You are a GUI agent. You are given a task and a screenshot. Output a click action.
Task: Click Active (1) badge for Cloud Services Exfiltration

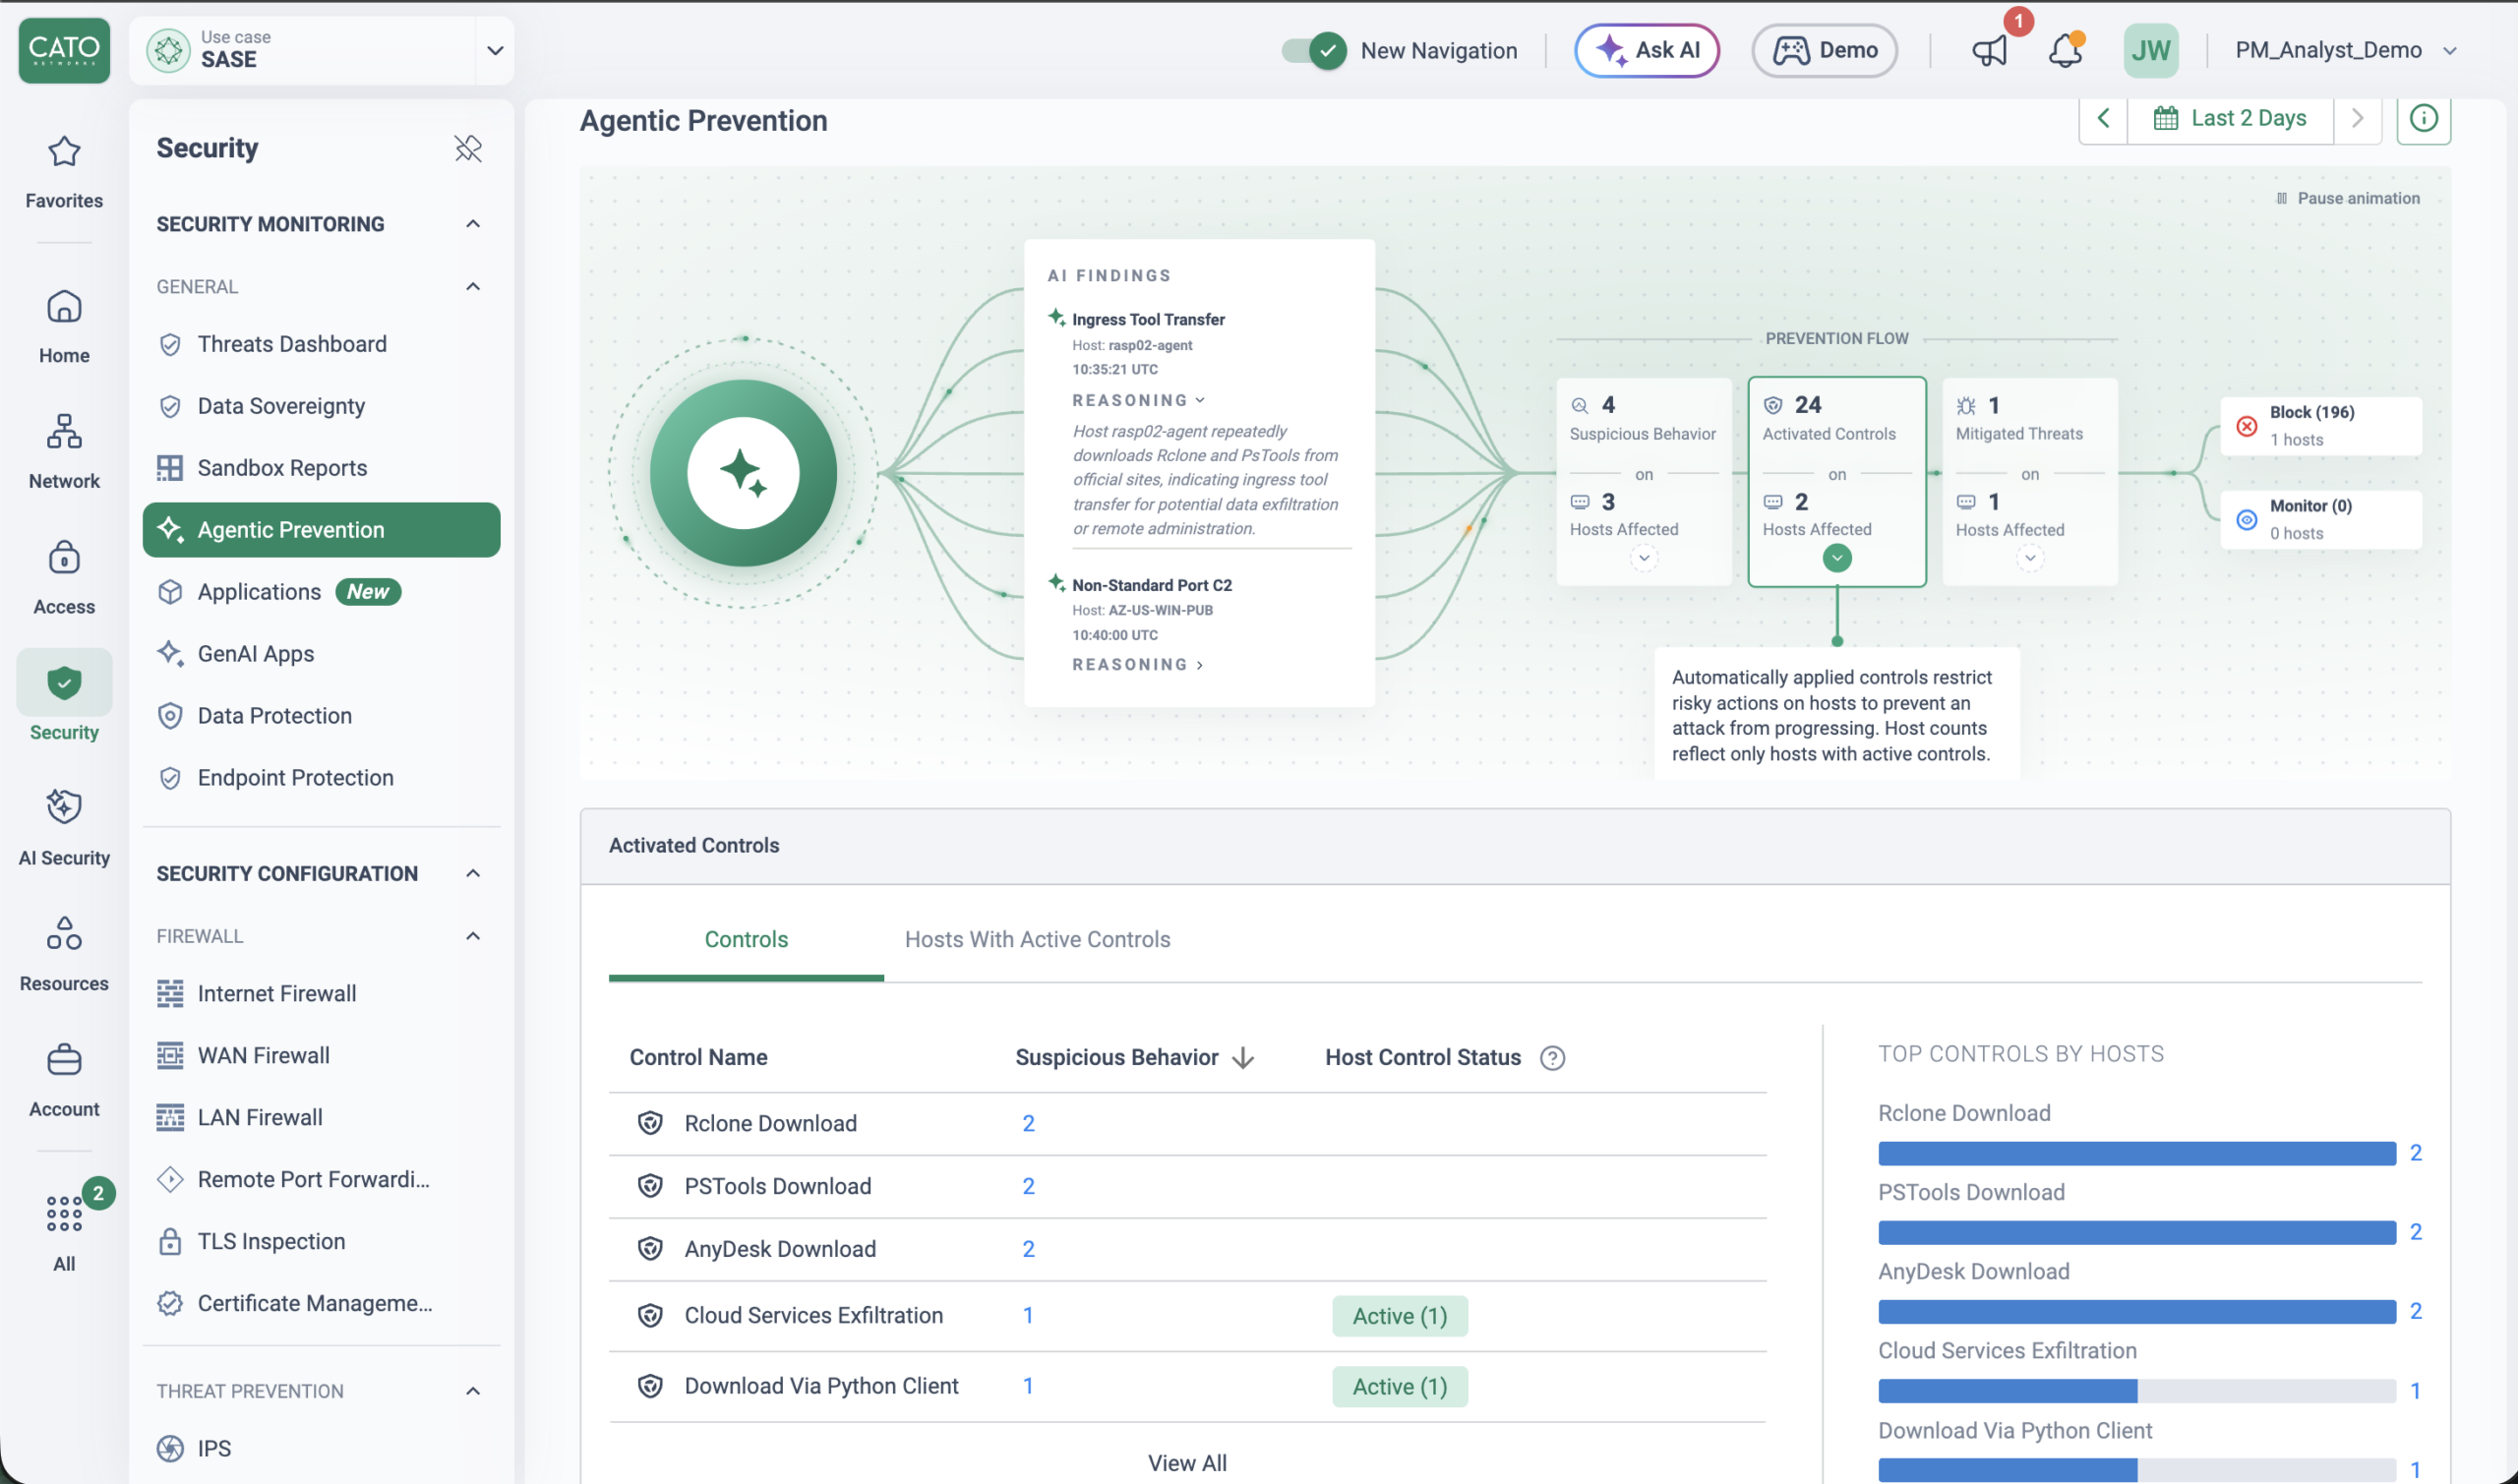tap(1400, 1316)
